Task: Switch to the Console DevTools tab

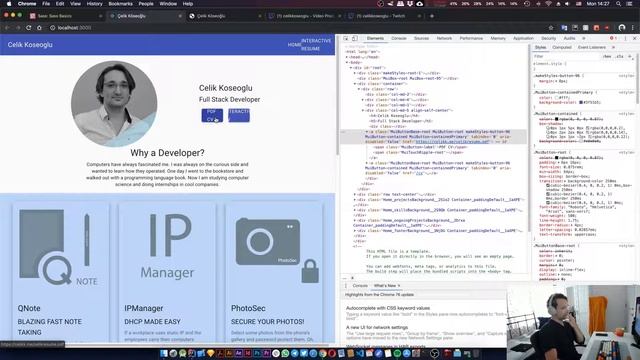Action: click(x=399, y=38)
